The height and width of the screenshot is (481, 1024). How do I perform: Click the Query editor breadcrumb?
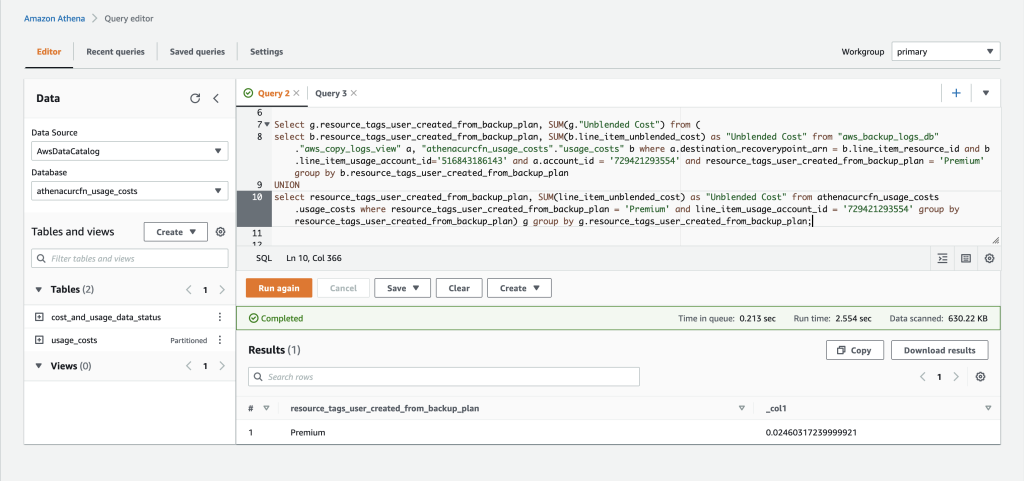[x=129, y=18]
